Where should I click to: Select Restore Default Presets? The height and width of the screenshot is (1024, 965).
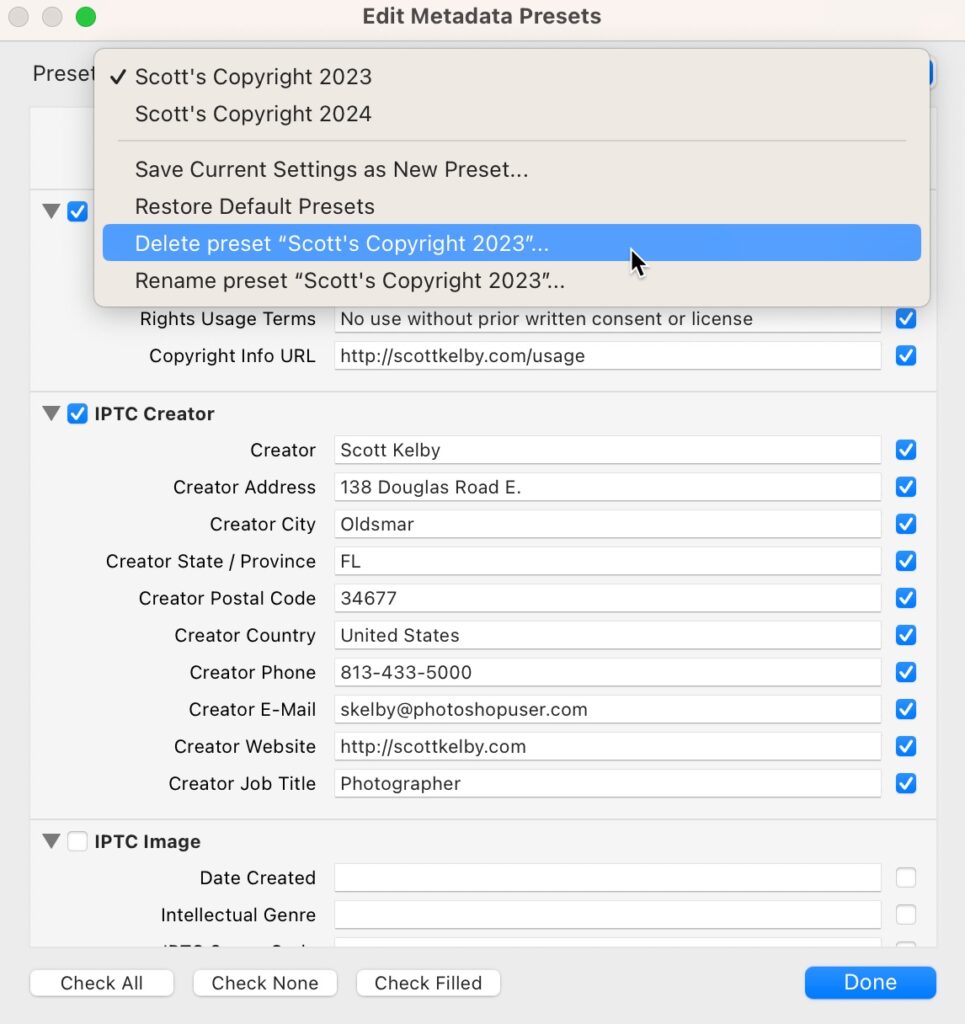511,206
